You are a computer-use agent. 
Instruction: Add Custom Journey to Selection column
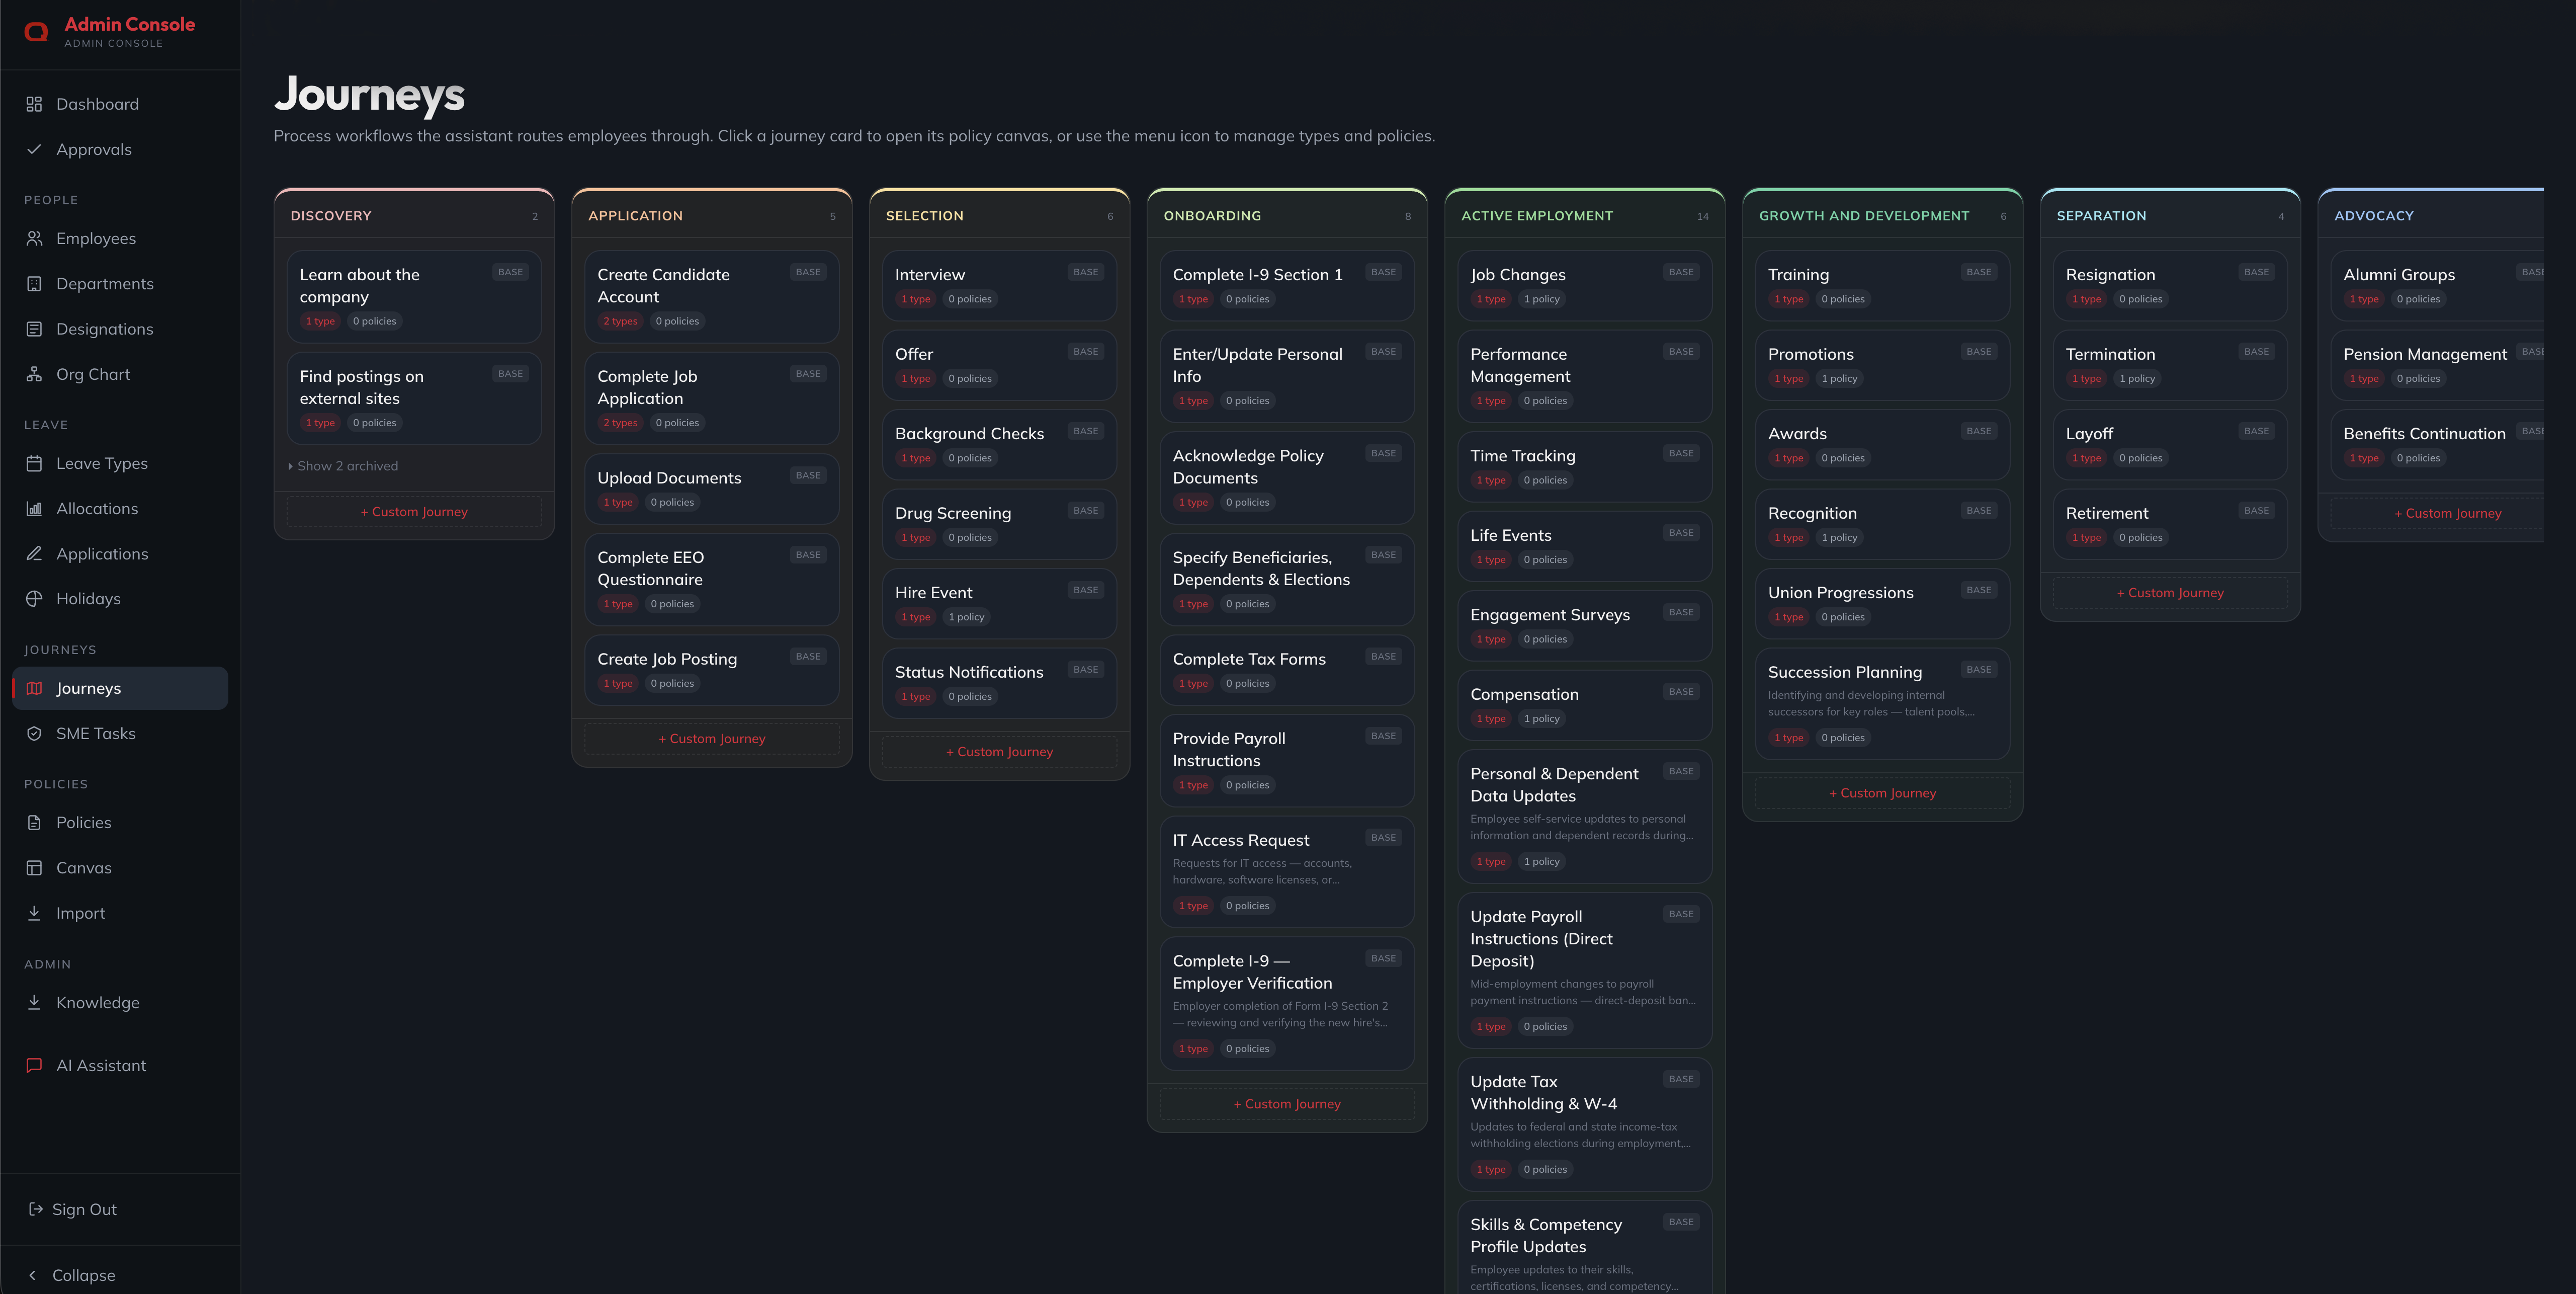tap(1000, 752)
